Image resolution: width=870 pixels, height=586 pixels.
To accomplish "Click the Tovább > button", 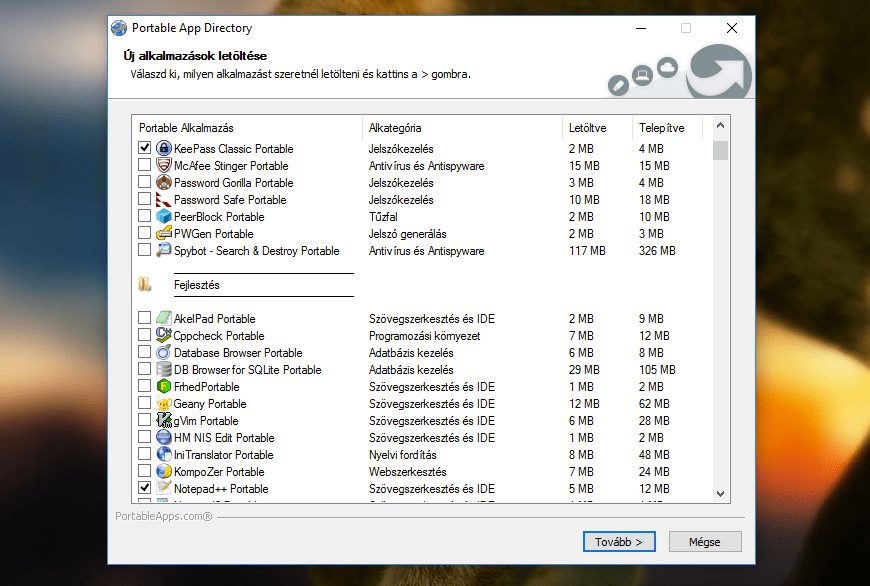I will [x=619, y=542].
